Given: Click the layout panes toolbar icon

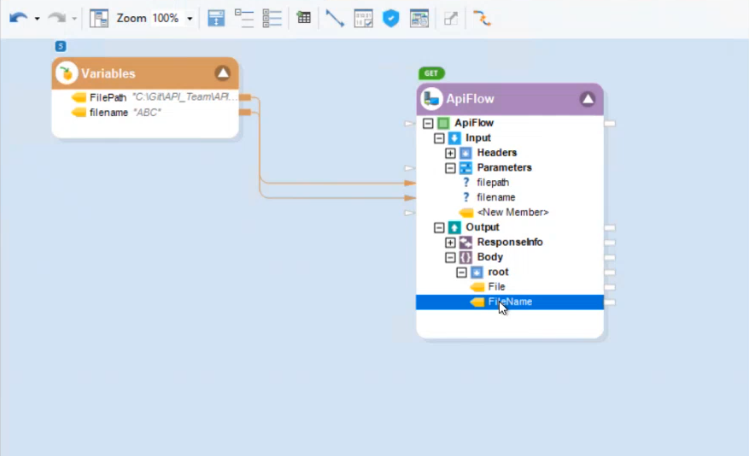Looking at the screenshot, I should (x=99, y=18).
